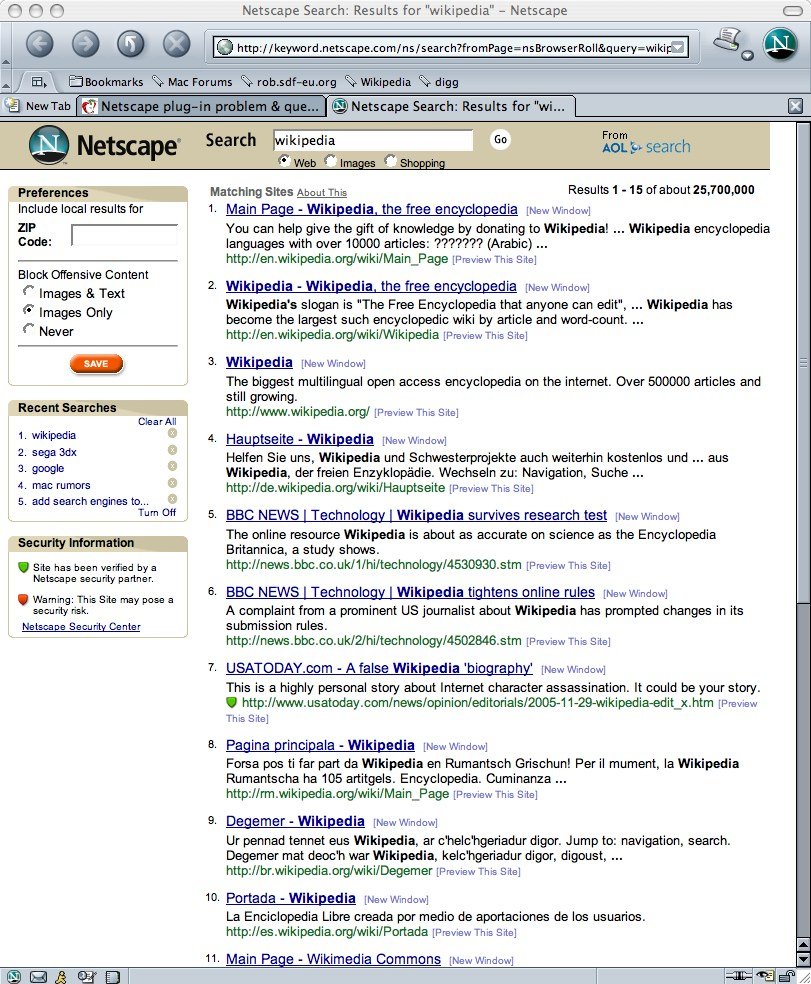Open a New Tab
Image resolution: width=811 pixels, height=984 pixels.
point(38,106)
